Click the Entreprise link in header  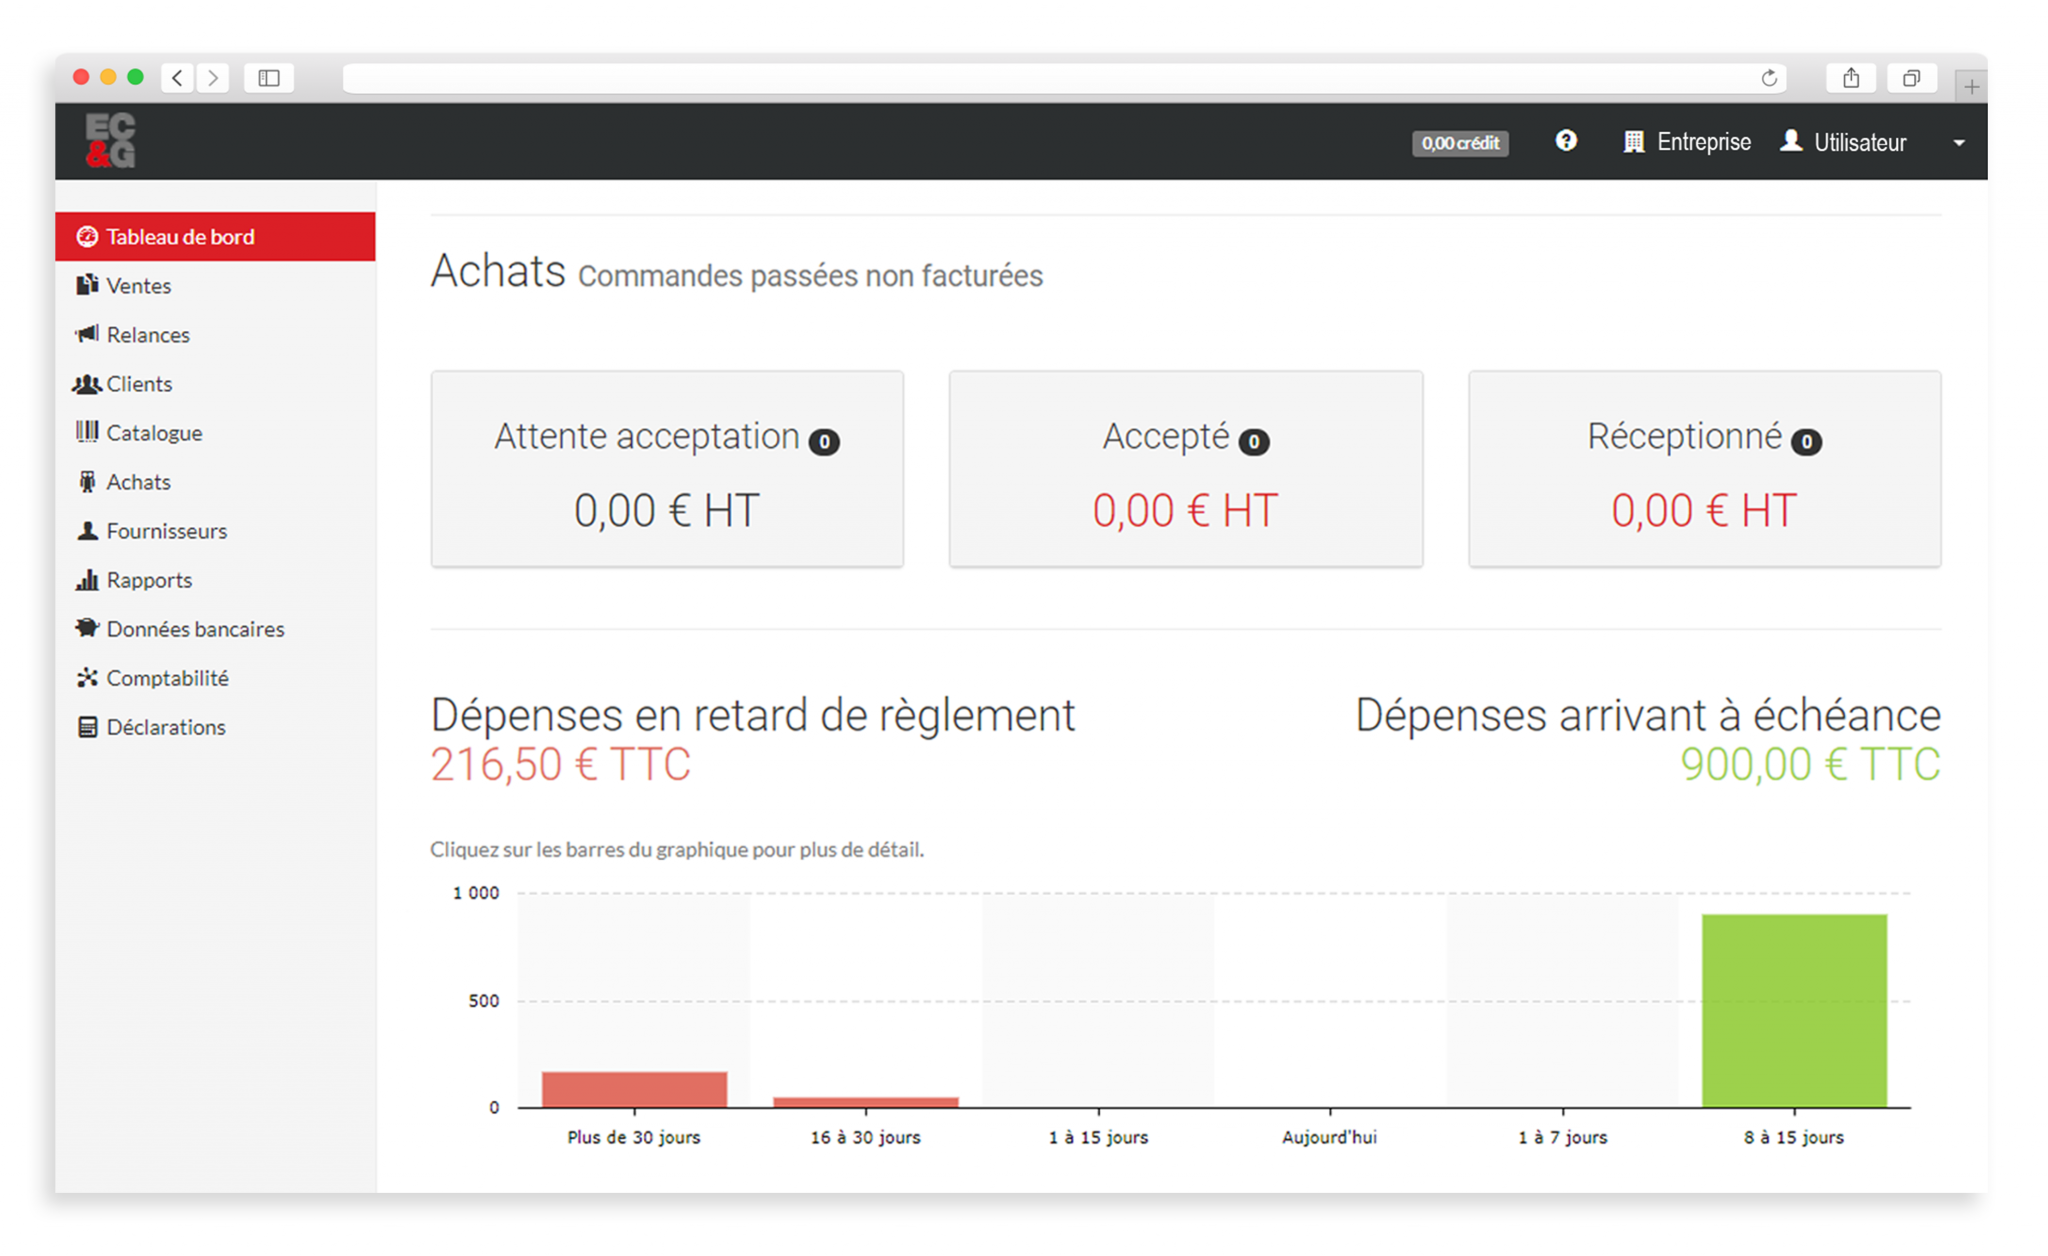coord(1704,142)
